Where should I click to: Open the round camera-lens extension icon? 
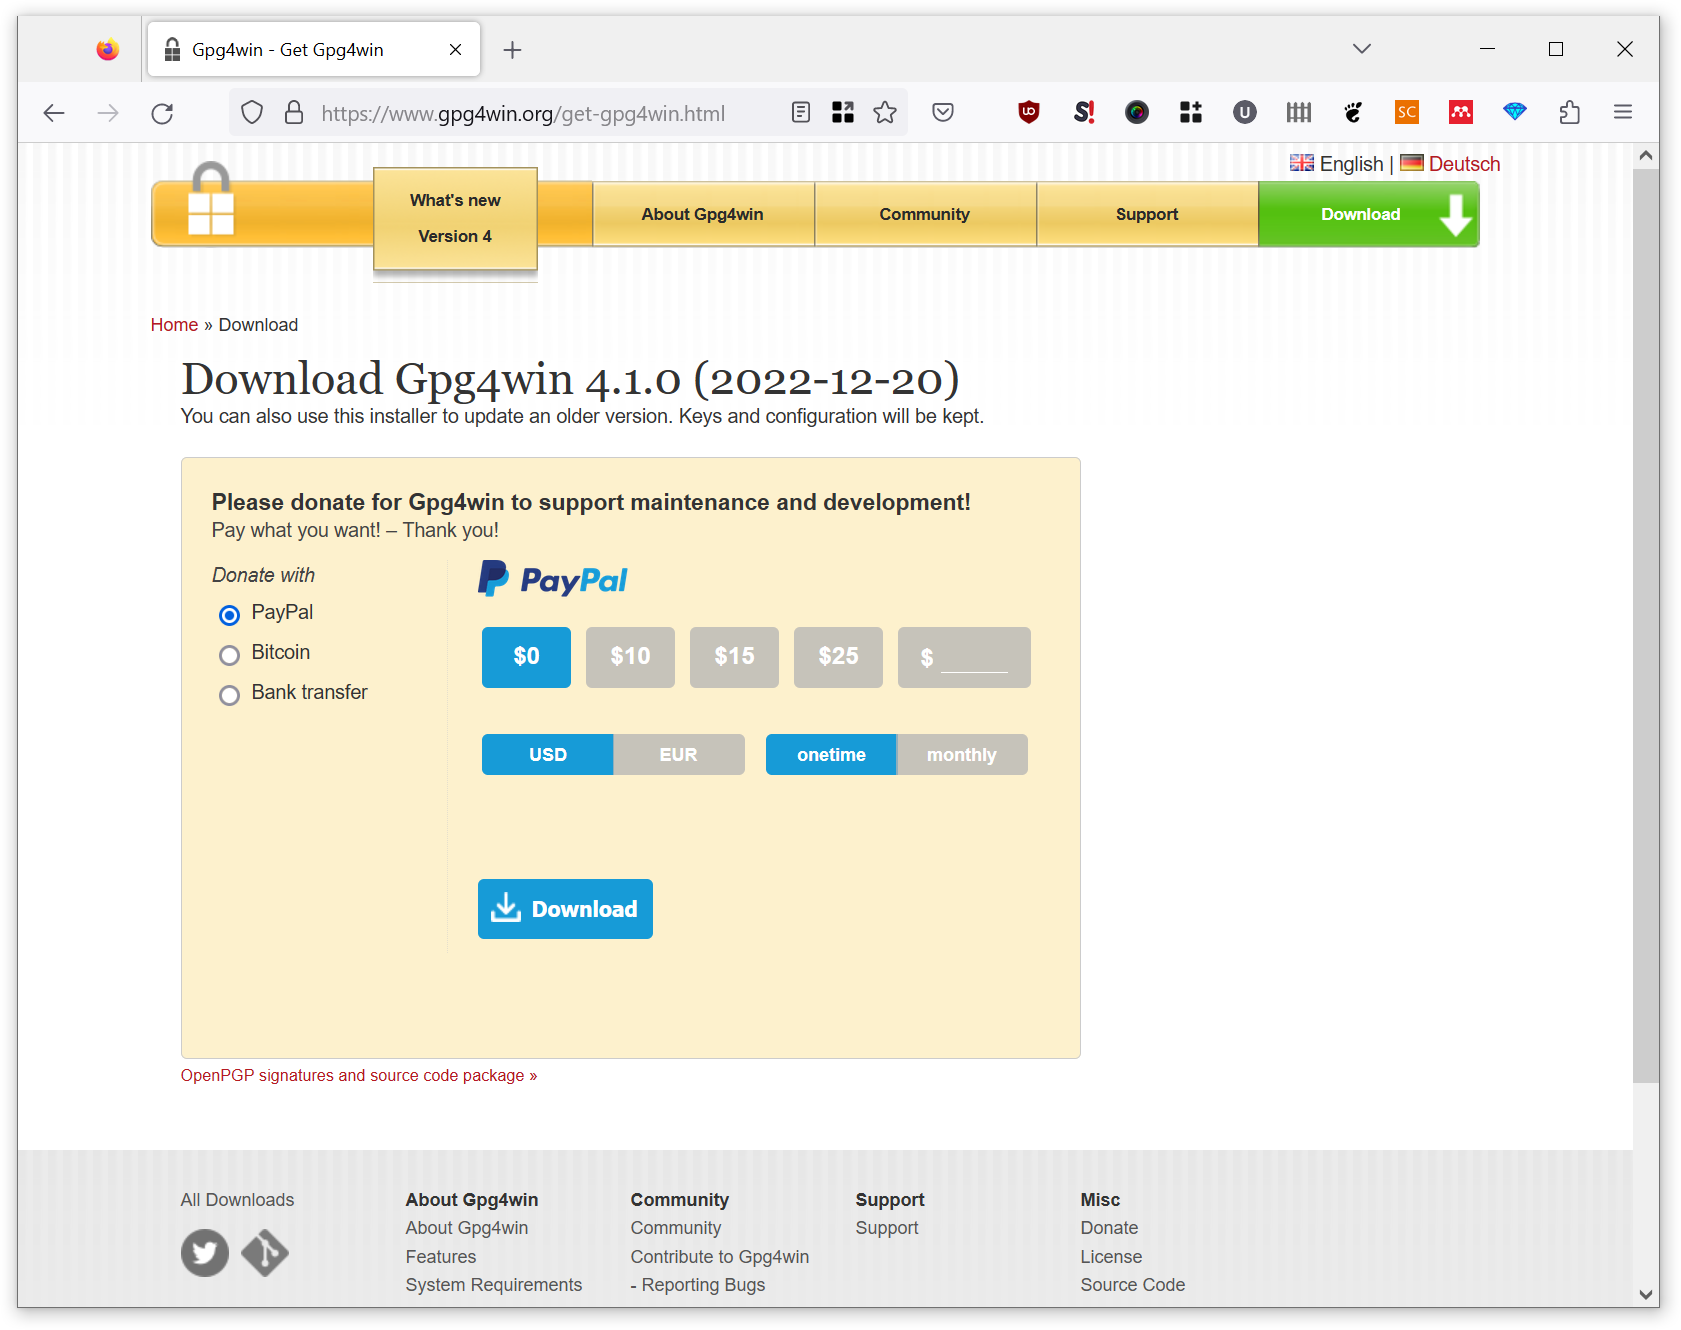tap(1137, 112)
